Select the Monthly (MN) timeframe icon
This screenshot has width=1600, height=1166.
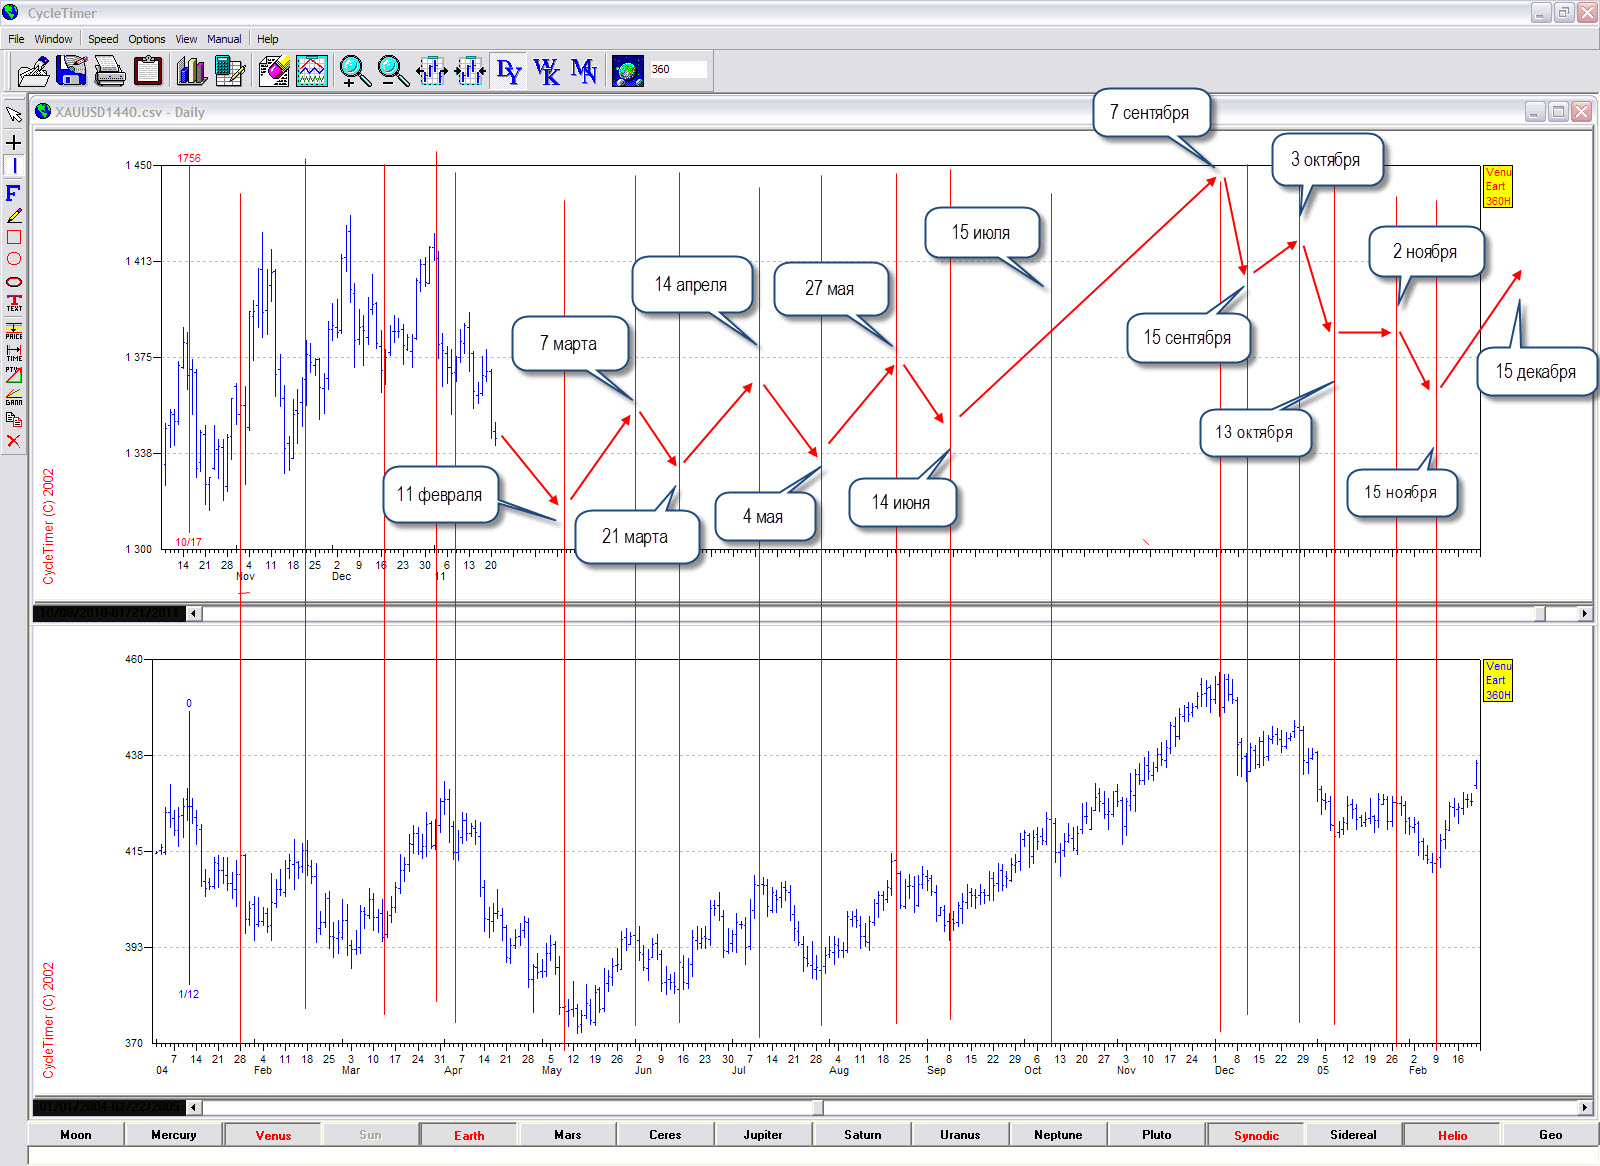pyautogui.click(x=584, y=71)
